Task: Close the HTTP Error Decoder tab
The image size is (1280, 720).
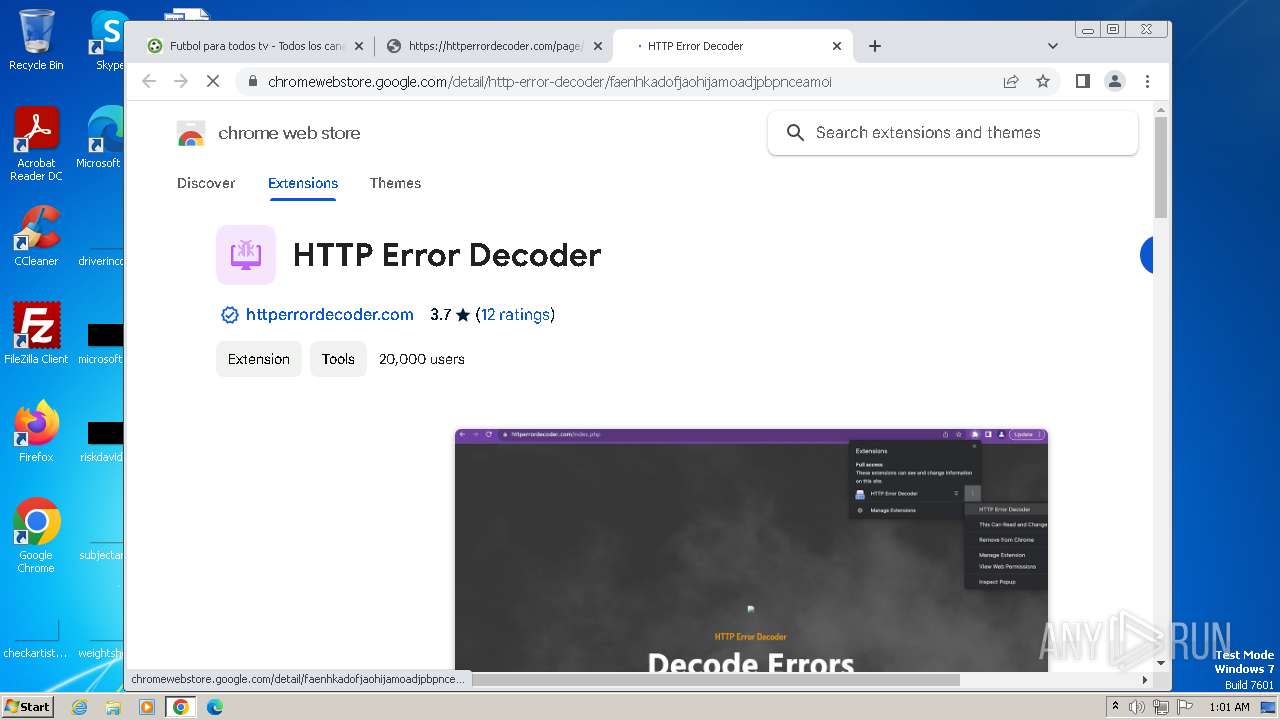Action: tap(837, 46)
